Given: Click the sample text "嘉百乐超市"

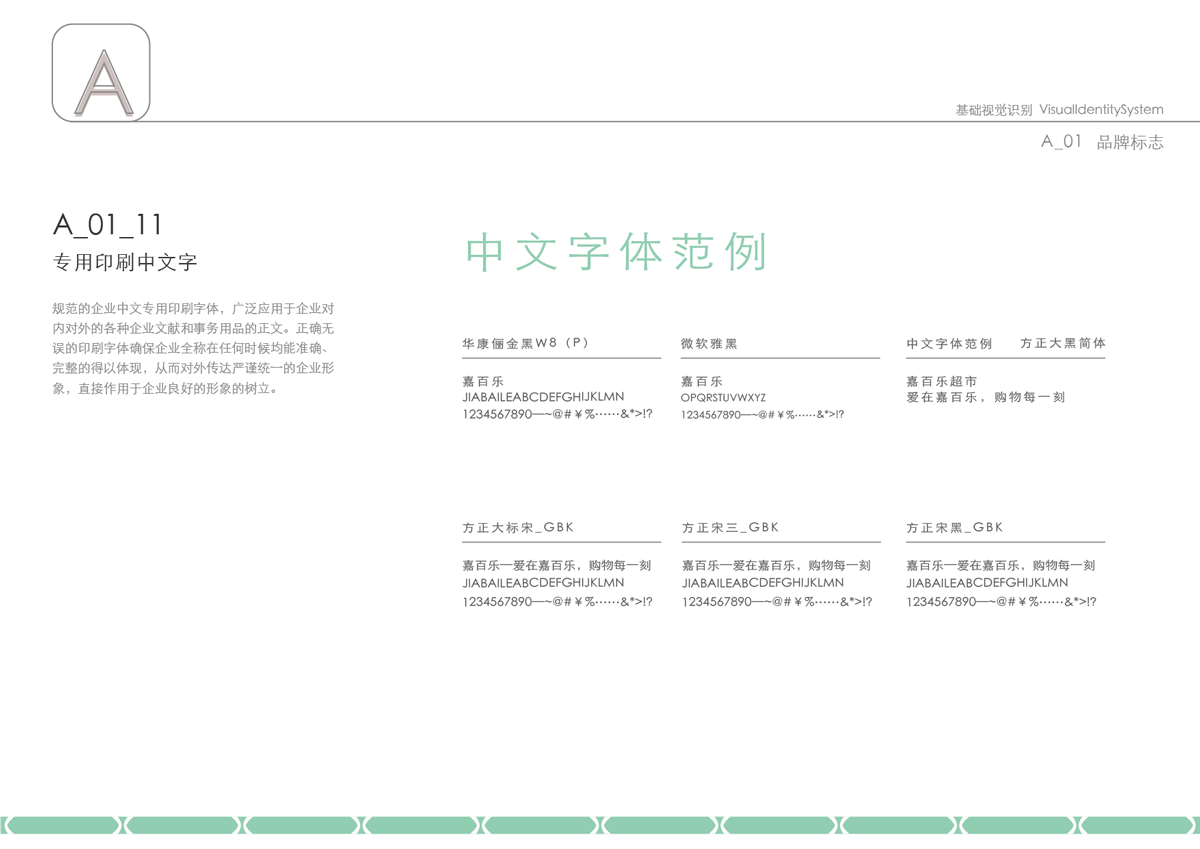Looking at the screenshot, I should coord(942,381).
